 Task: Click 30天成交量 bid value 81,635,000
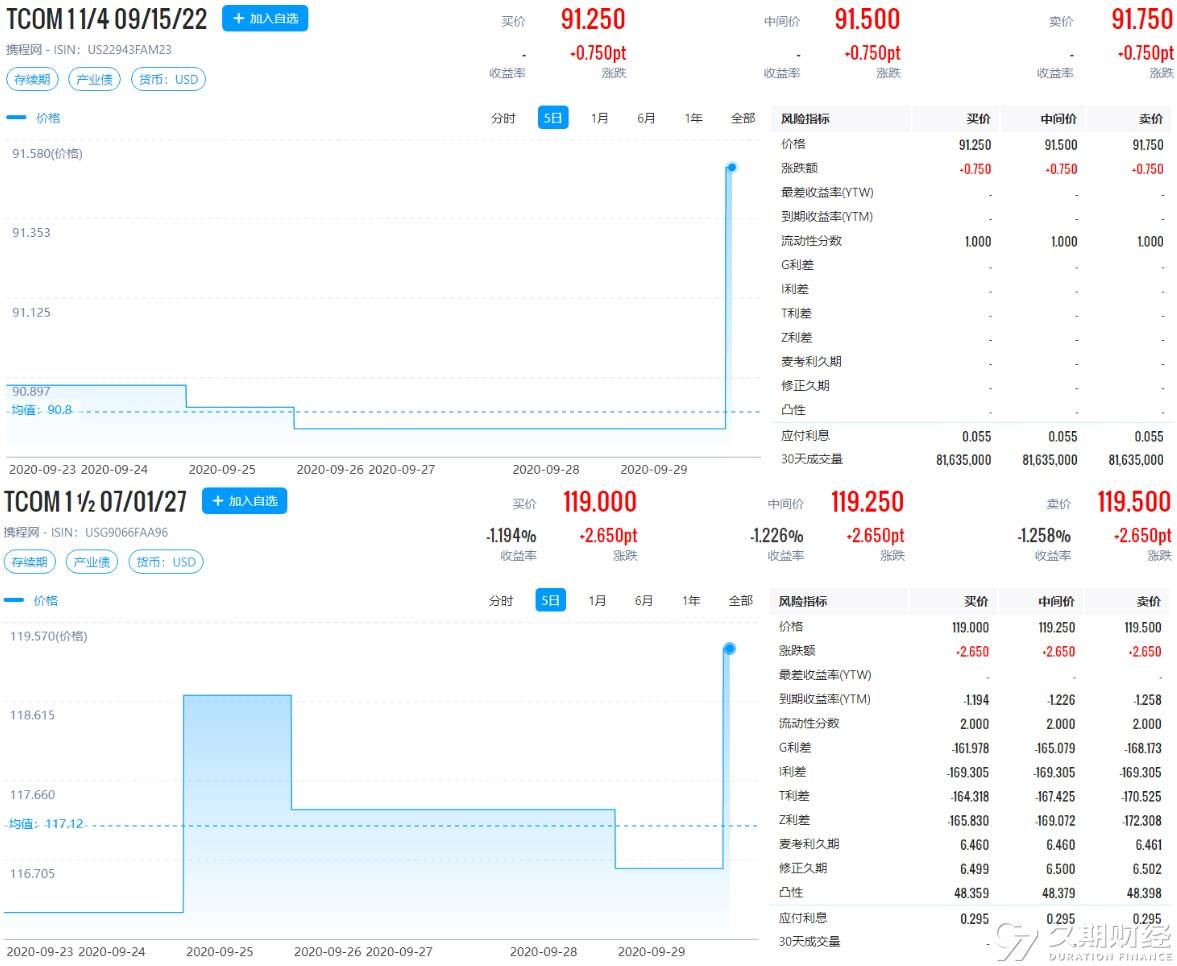963,460
